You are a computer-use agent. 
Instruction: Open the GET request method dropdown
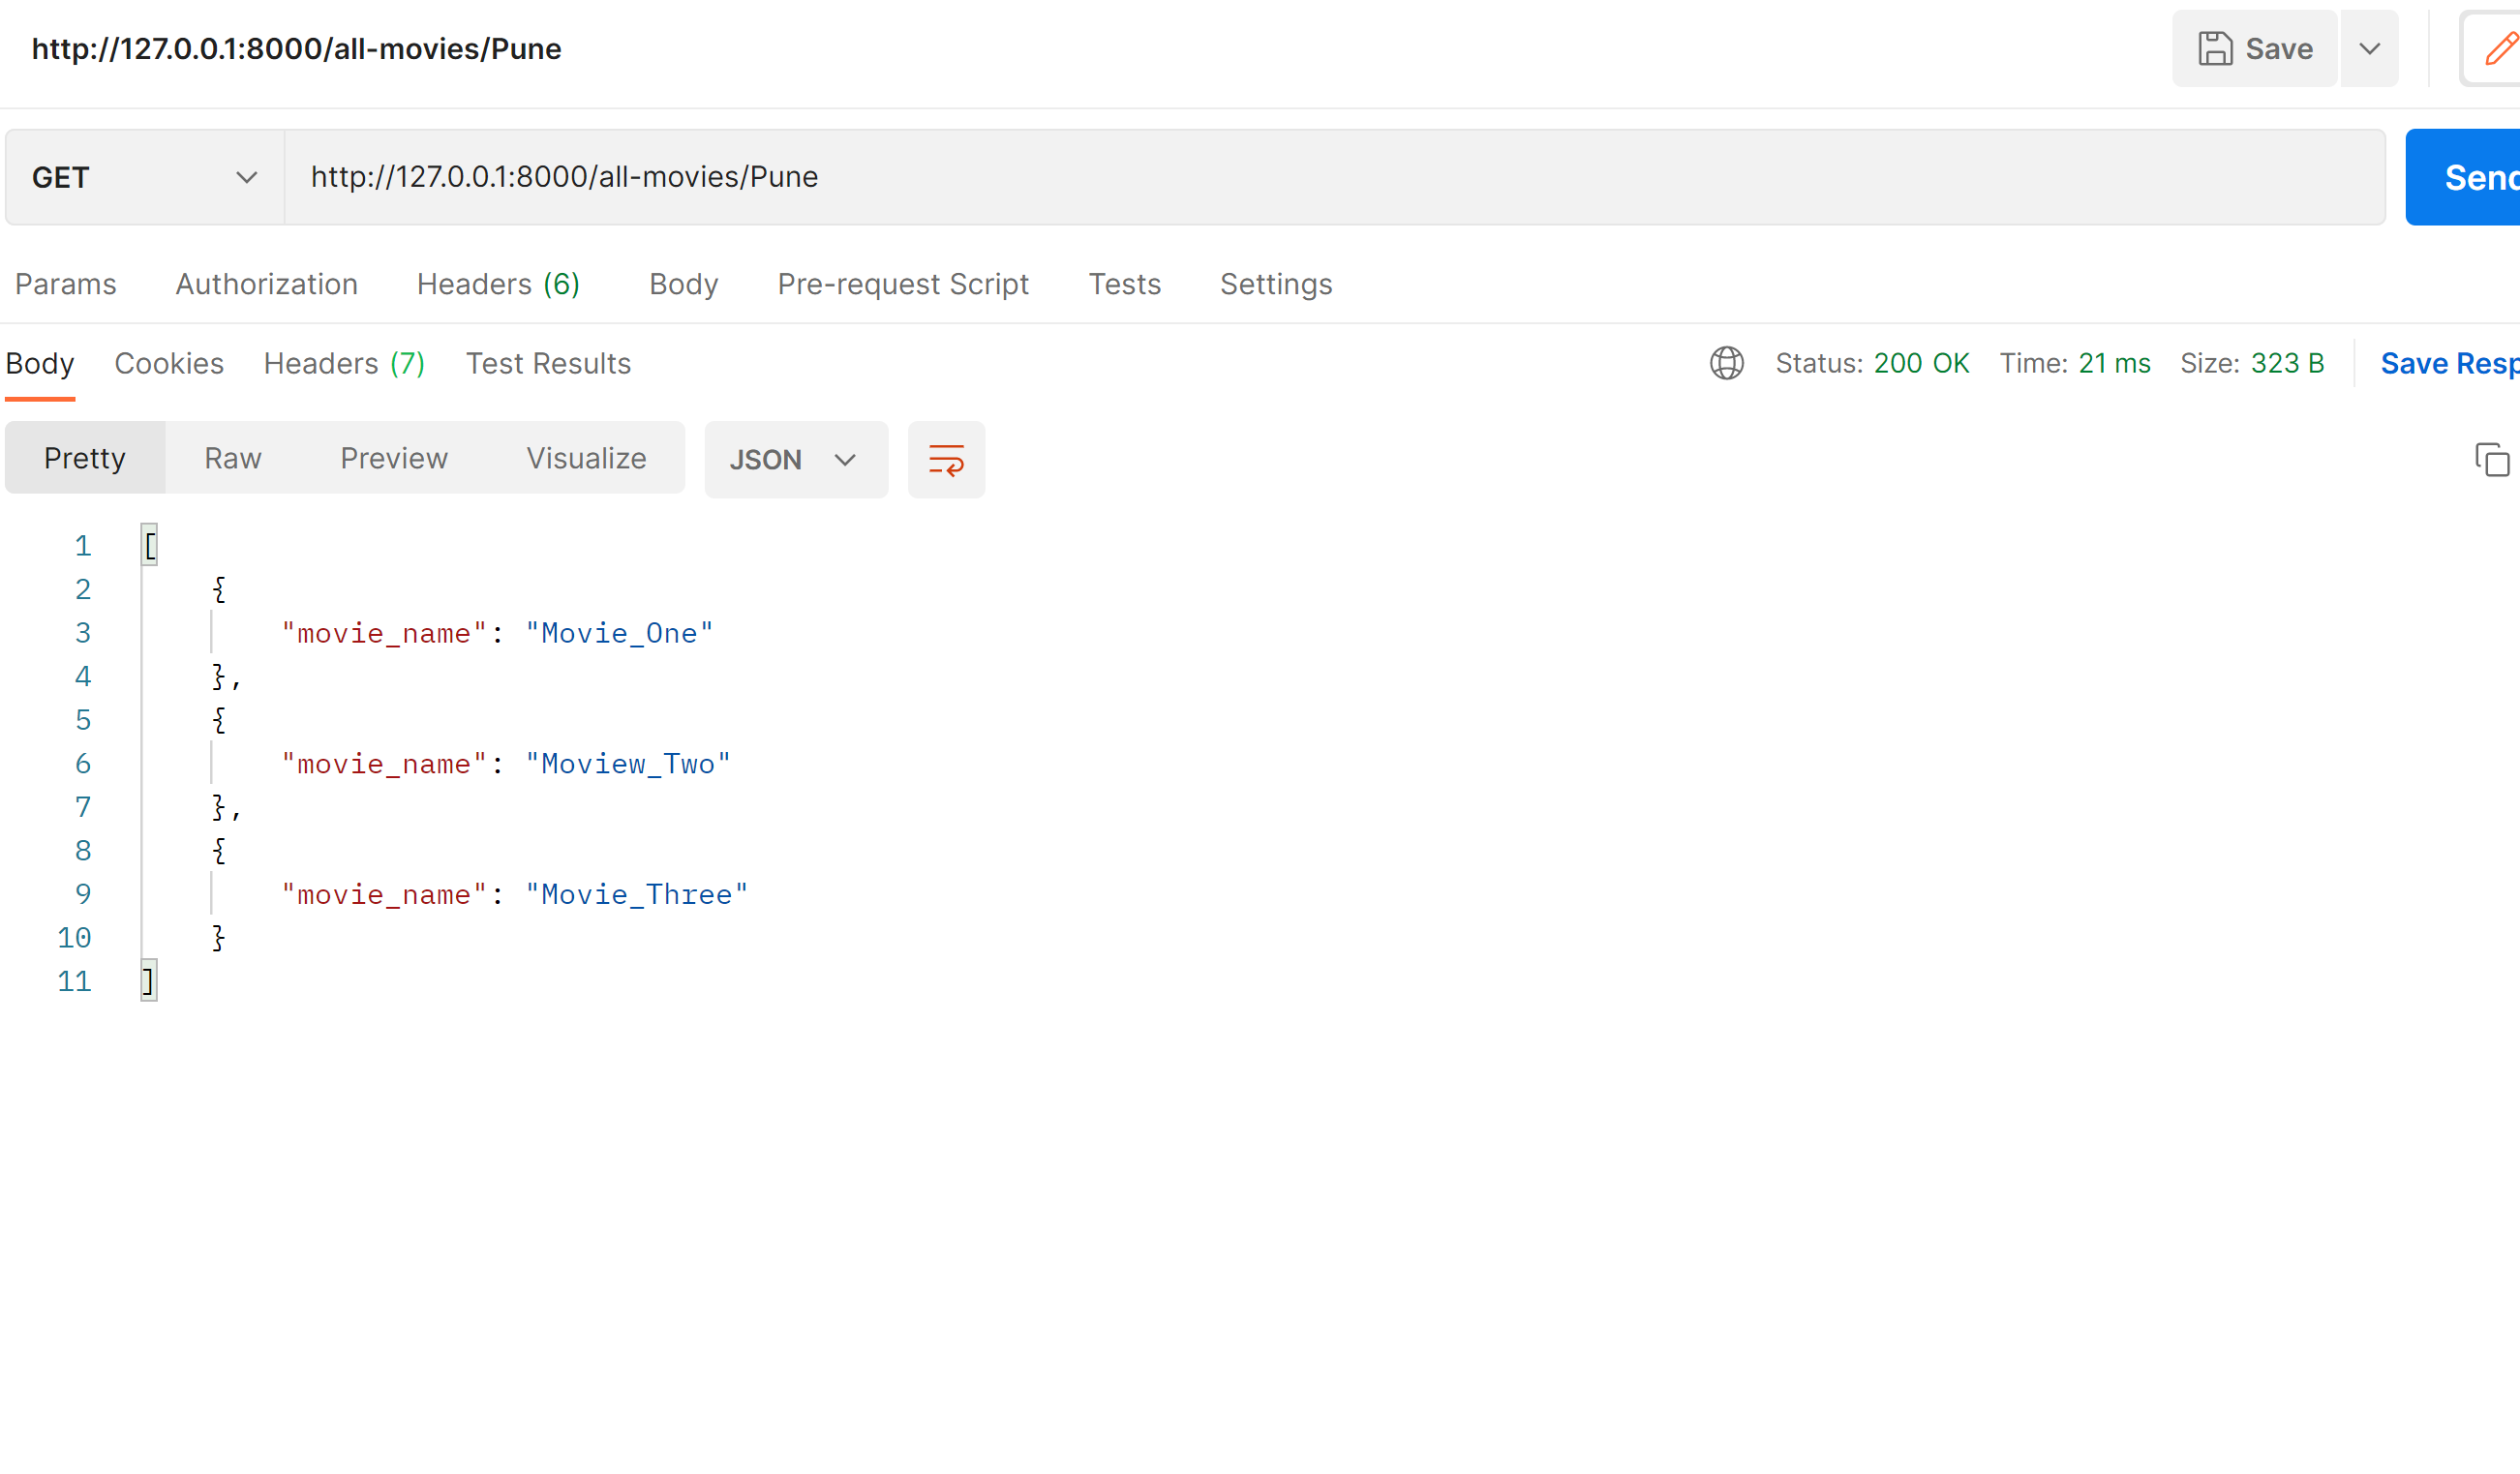143,177
